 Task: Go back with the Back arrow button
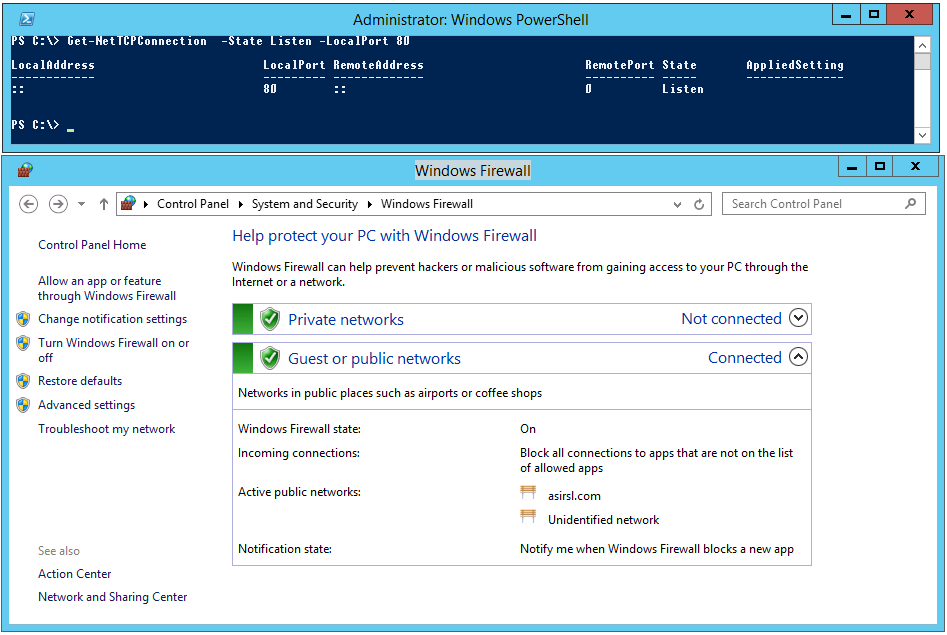tap(28, 204)
